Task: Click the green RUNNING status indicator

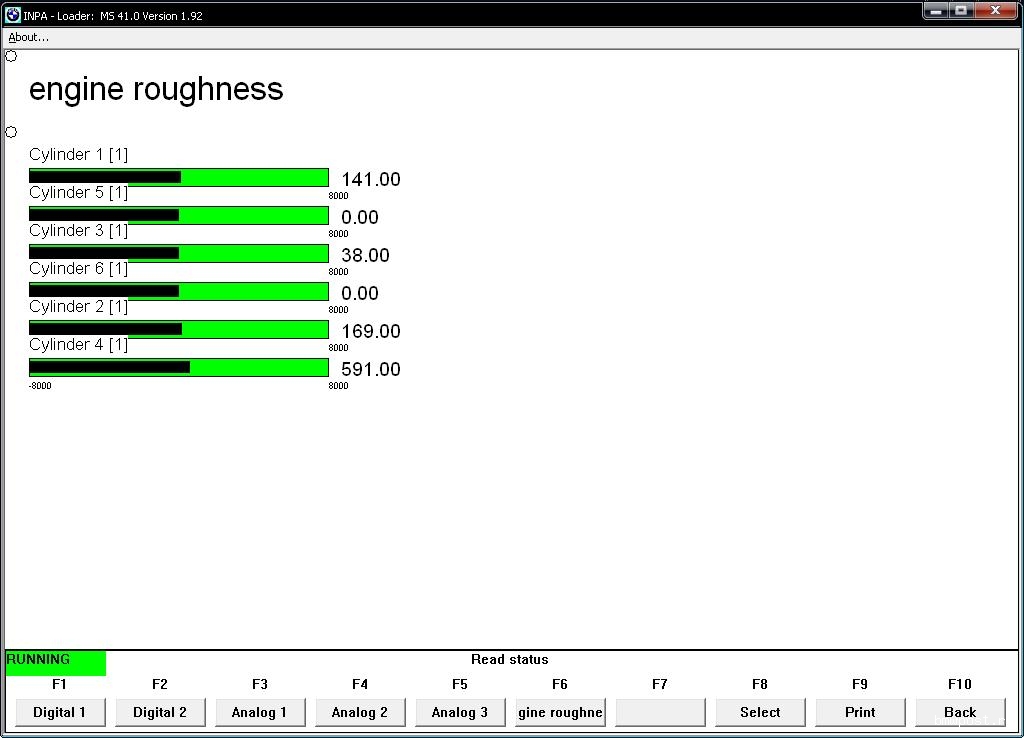Action: (55, 662)
